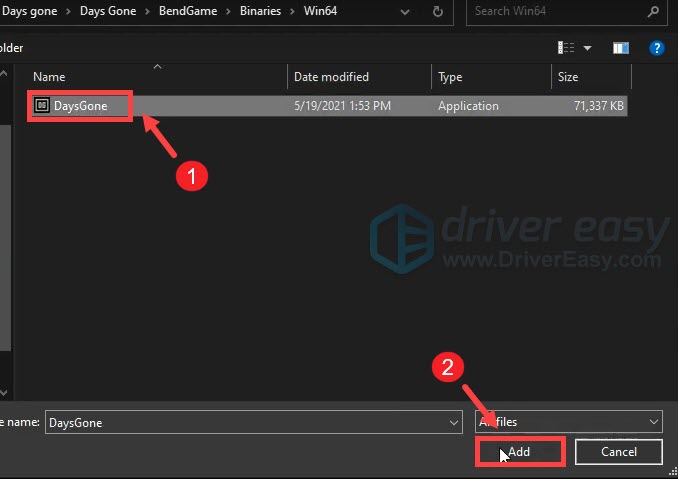The image size is (678, 479).
Task: Navigate to Days gone root breadcrumb
Action: [x=29, y=11]
